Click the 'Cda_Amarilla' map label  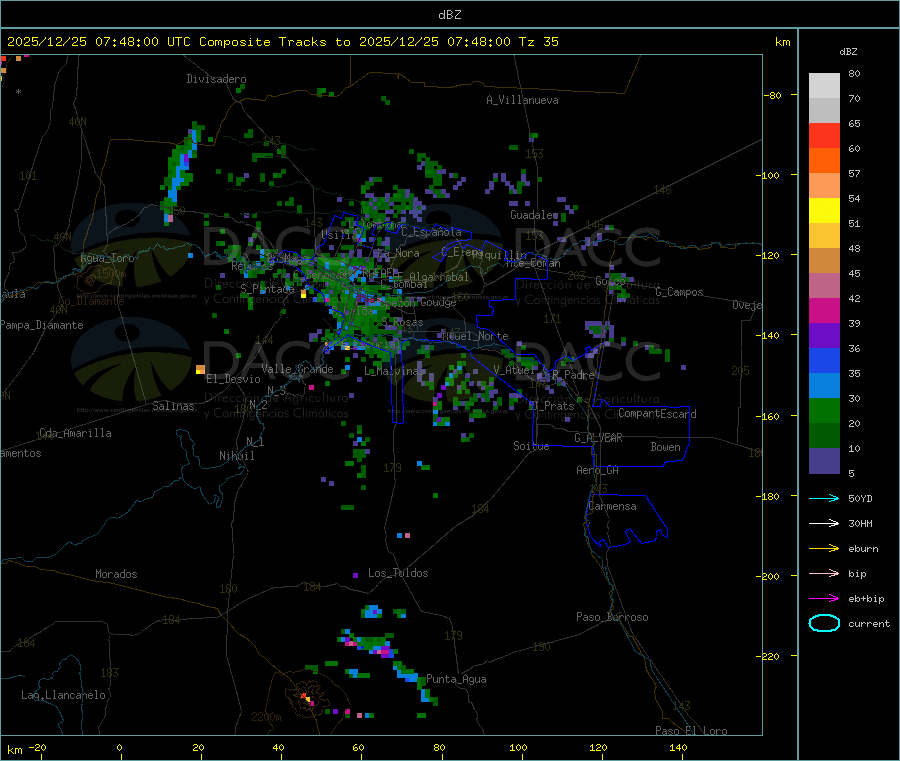75,433
